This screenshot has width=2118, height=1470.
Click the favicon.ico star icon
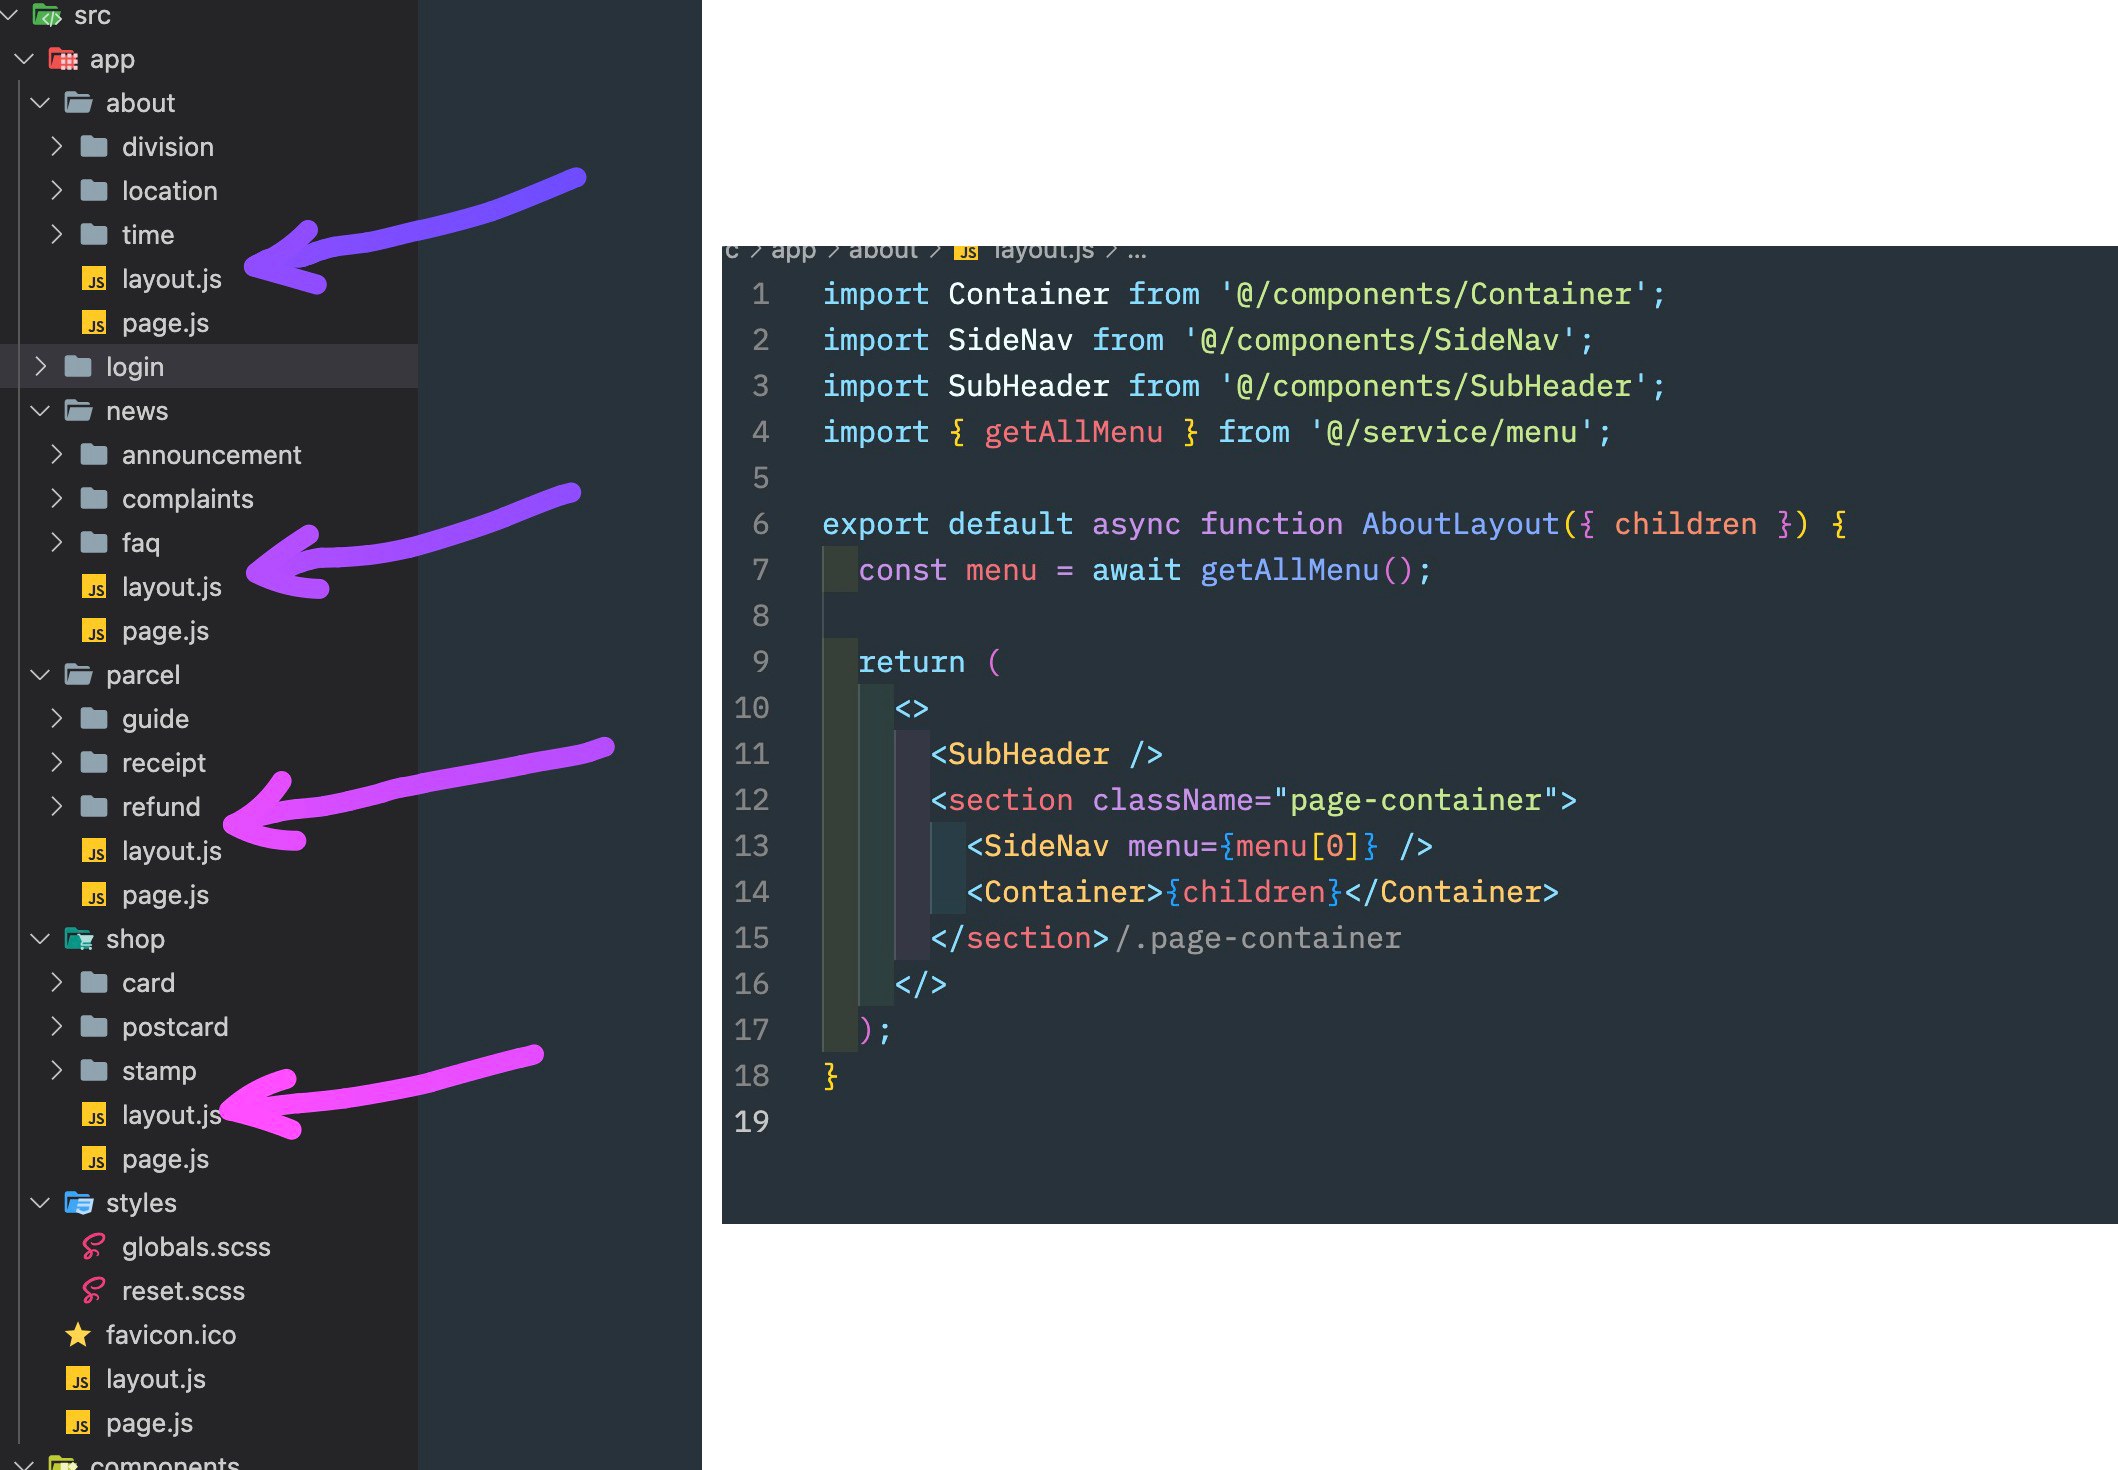coord(78,1335)
